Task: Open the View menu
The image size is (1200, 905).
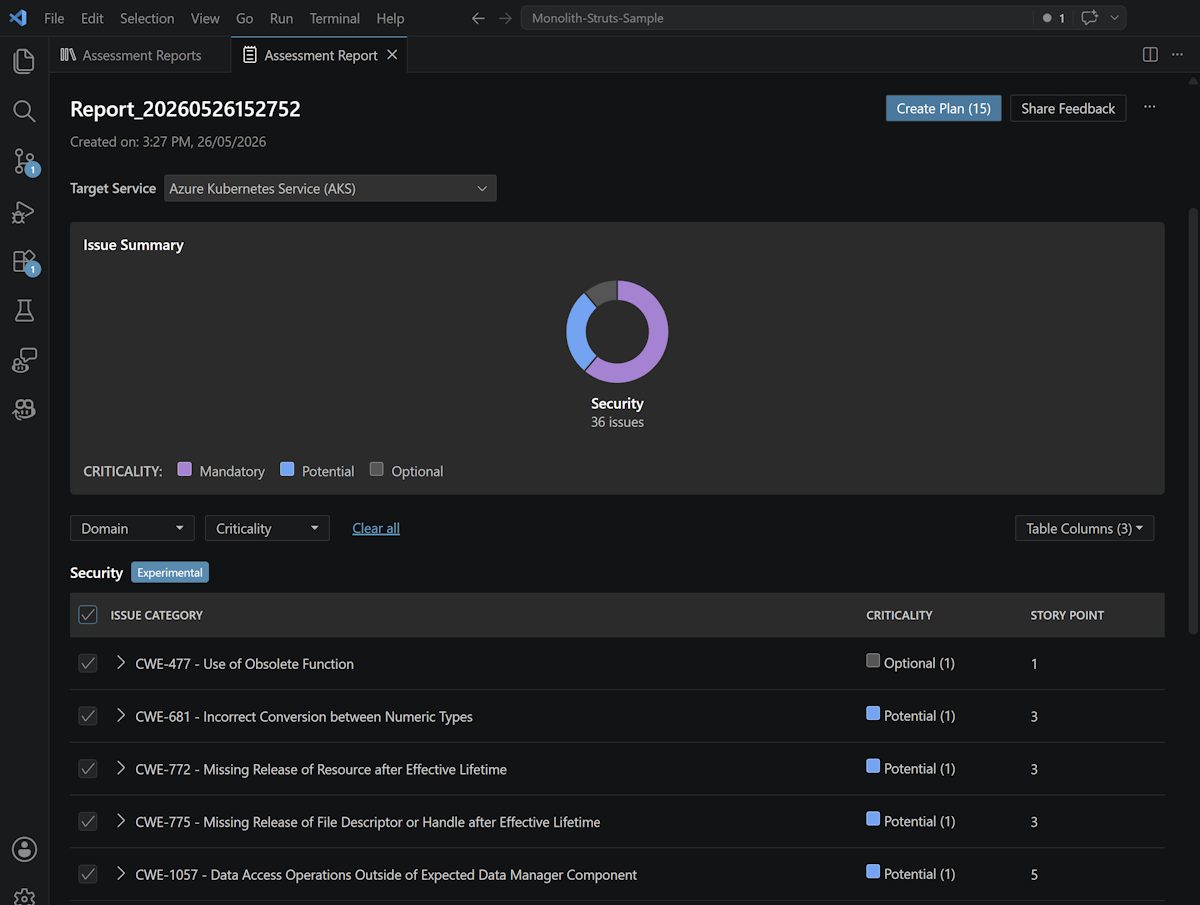Action: [x=205, y=18]
